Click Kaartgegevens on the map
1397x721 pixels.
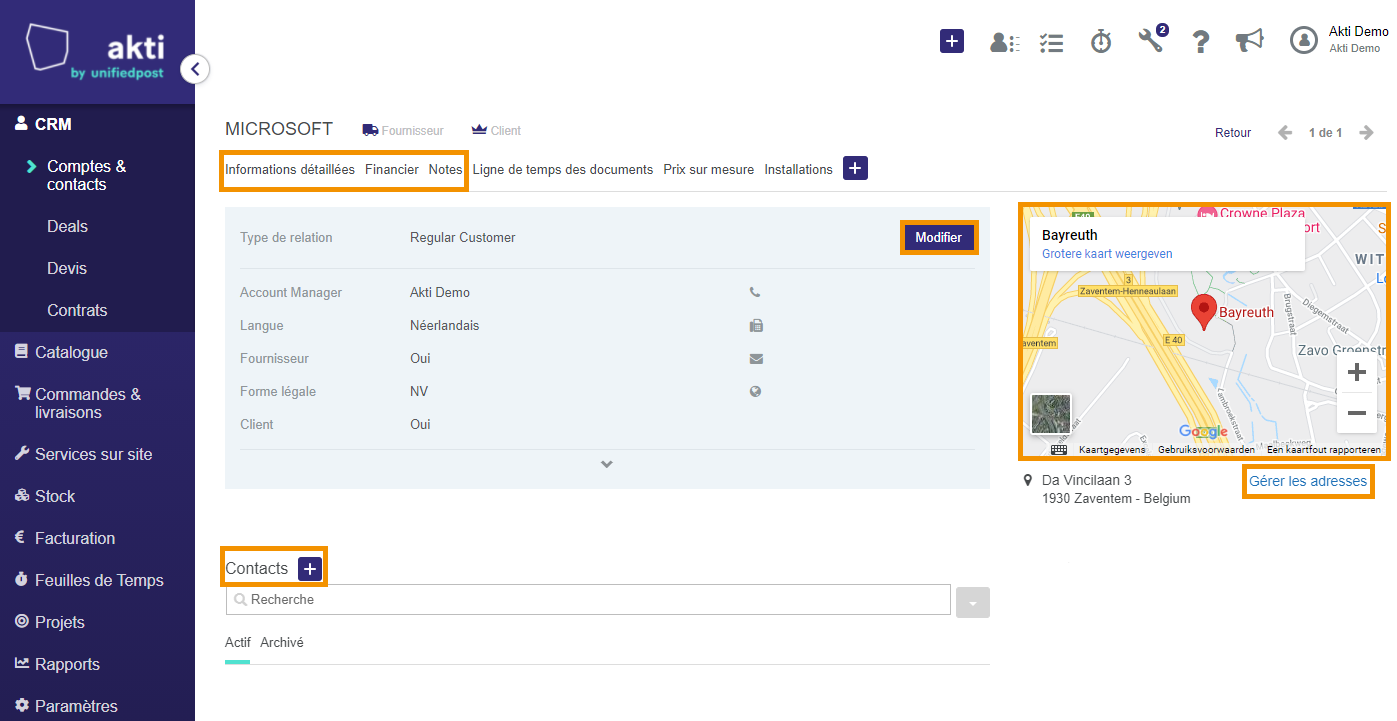(1112, 450)
